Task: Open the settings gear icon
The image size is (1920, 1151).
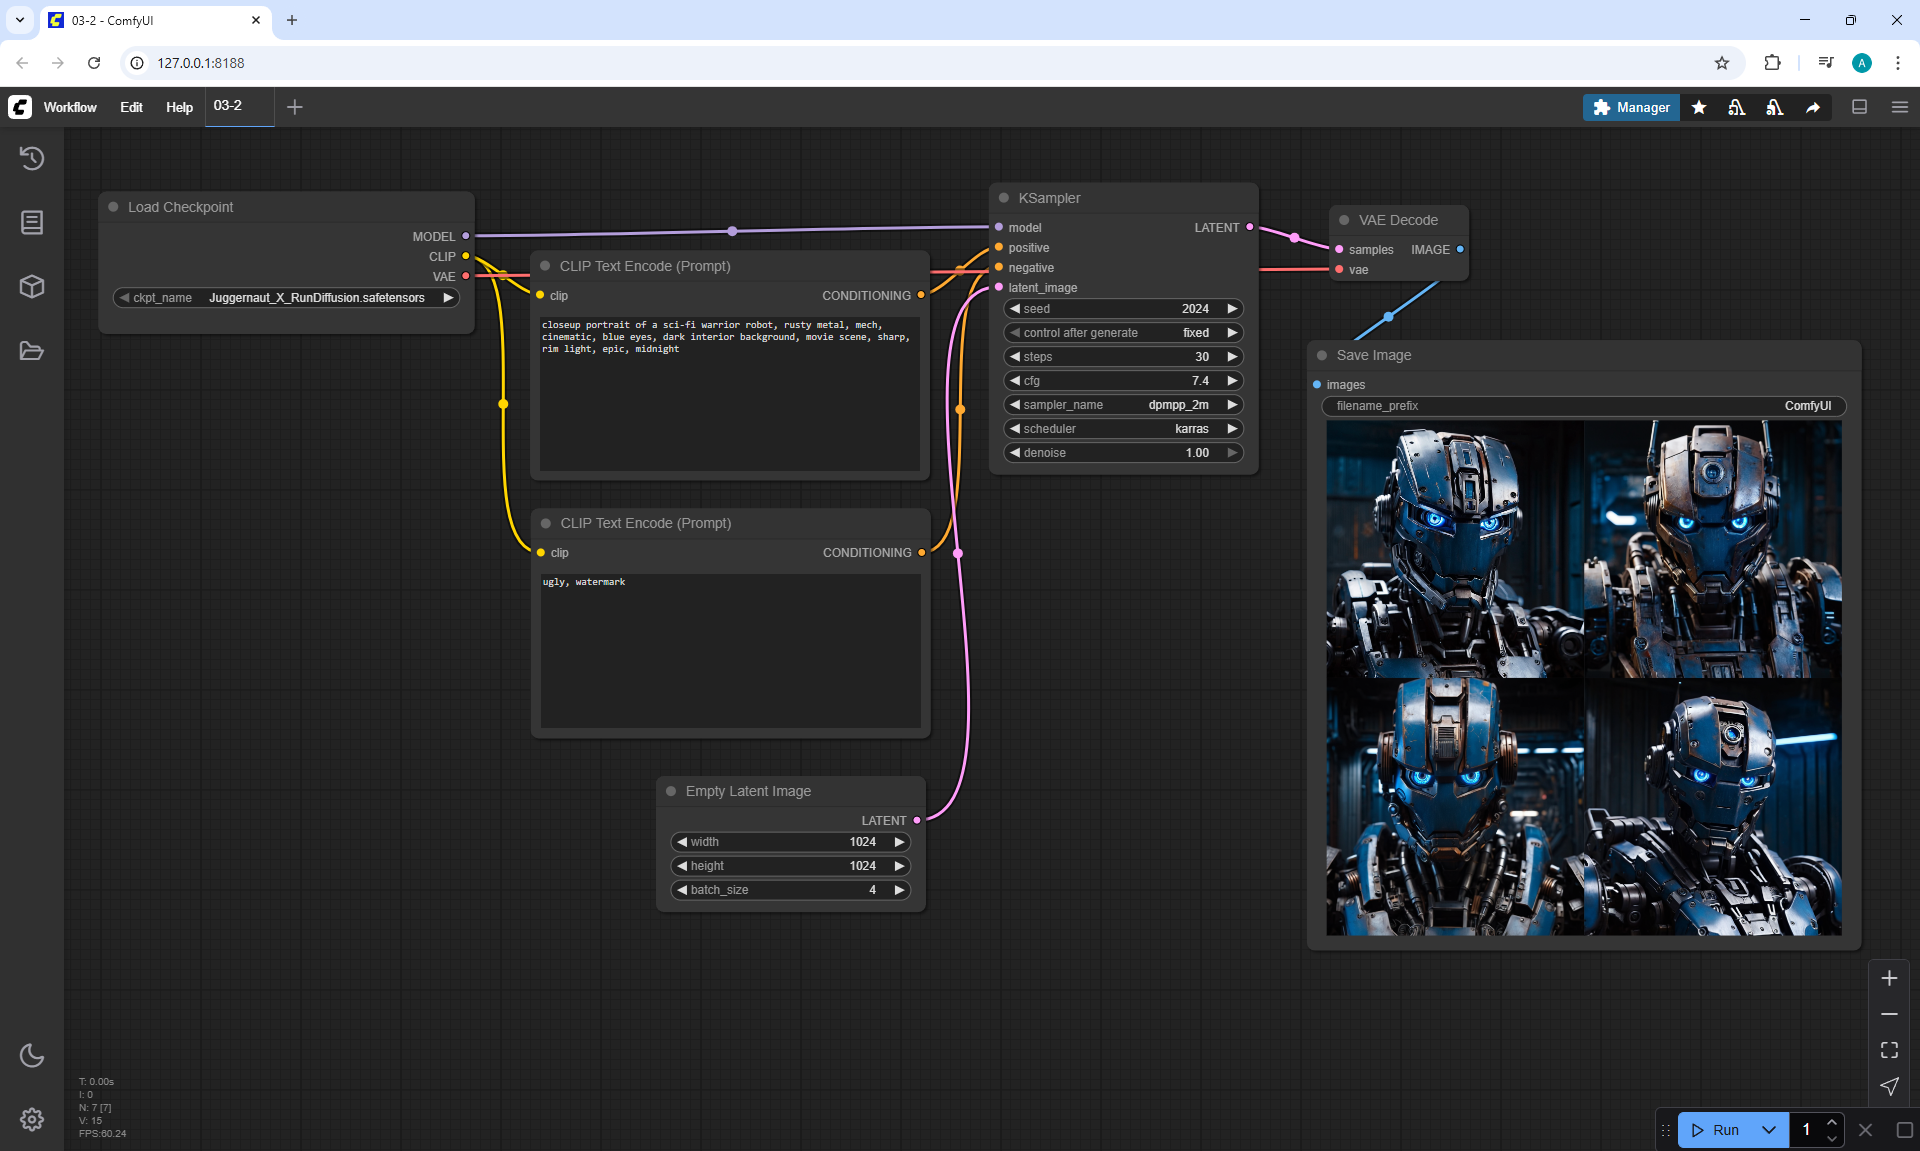Action: 32,1119
